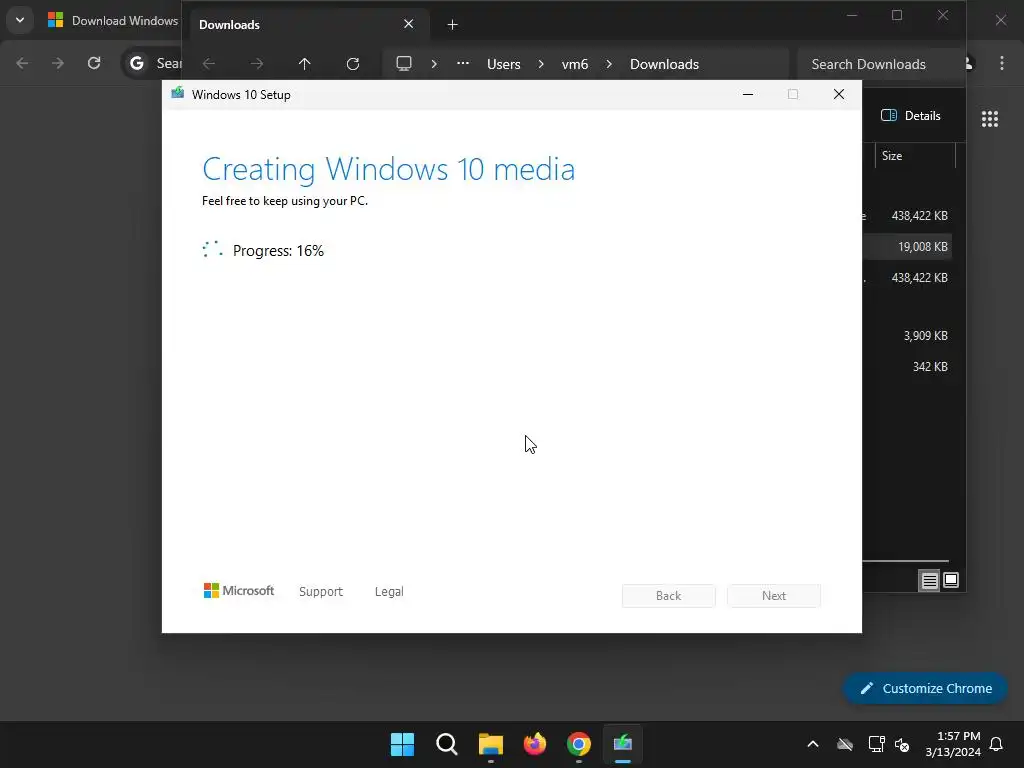
Task: Select Users in the File Explorer breadcrumb
Action: [x=504, y=64]
